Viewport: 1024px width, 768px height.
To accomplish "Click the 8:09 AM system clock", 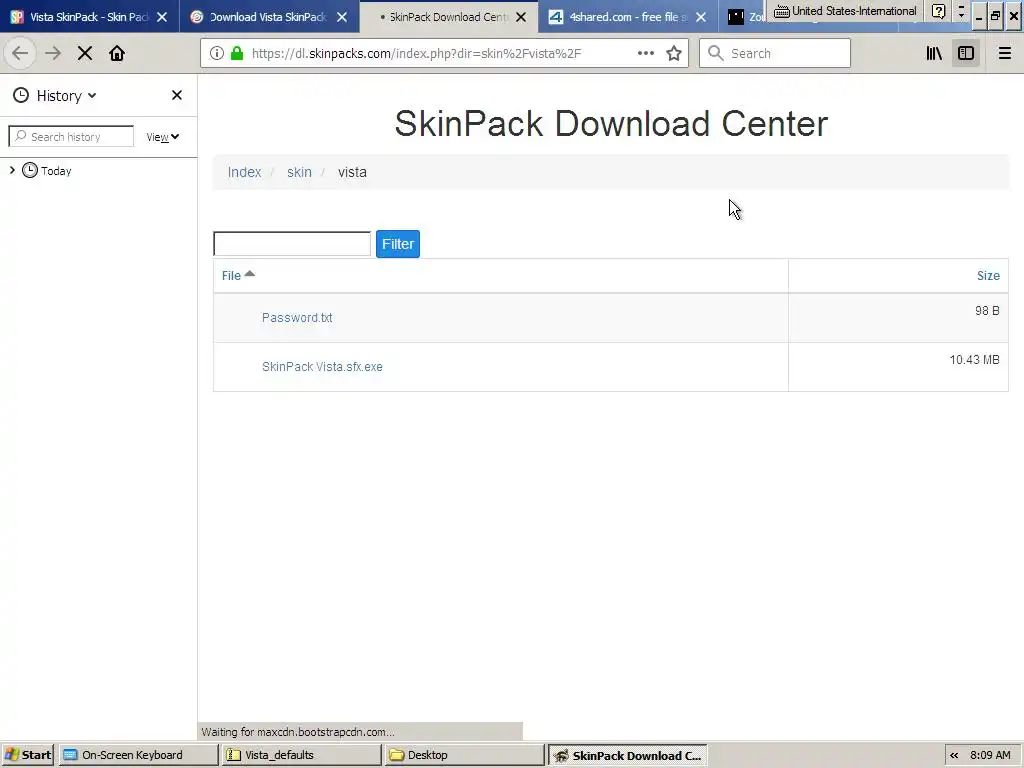I will tap(990, 755).
